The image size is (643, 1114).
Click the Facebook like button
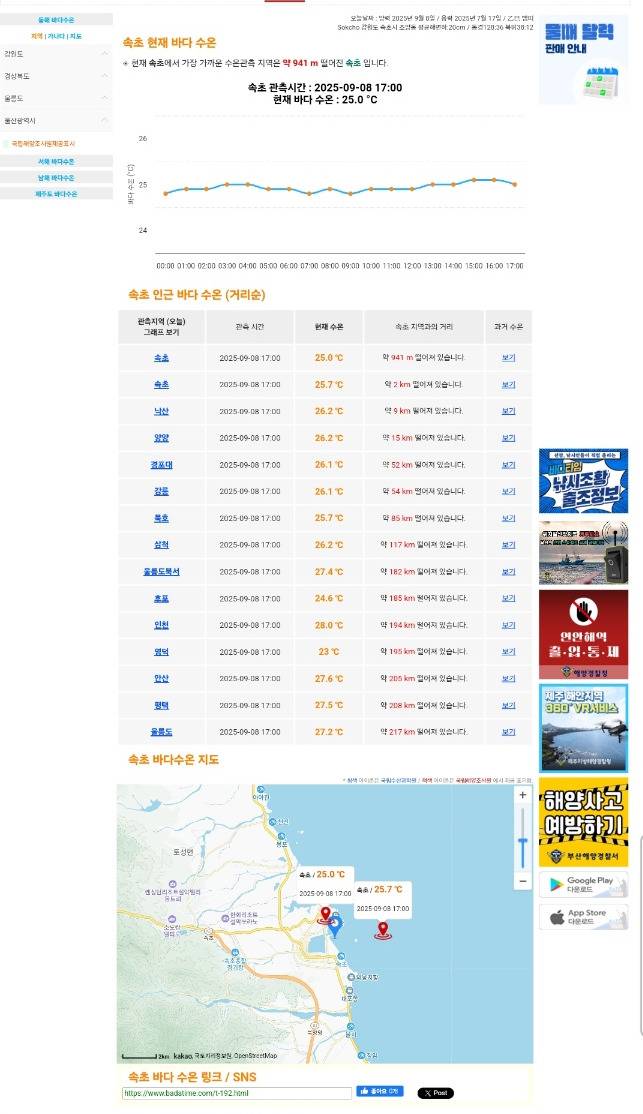point(380,1092)
